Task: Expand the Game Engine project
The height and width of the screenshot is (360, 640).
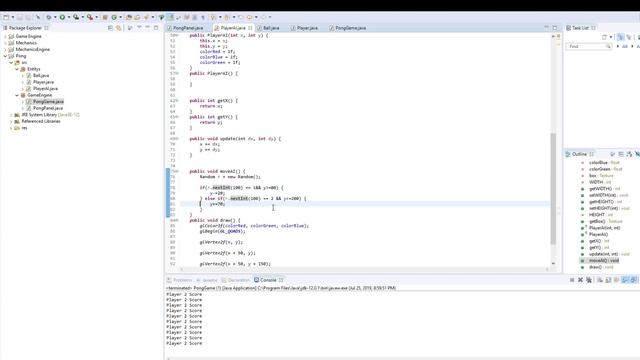Action: [5, 36]
